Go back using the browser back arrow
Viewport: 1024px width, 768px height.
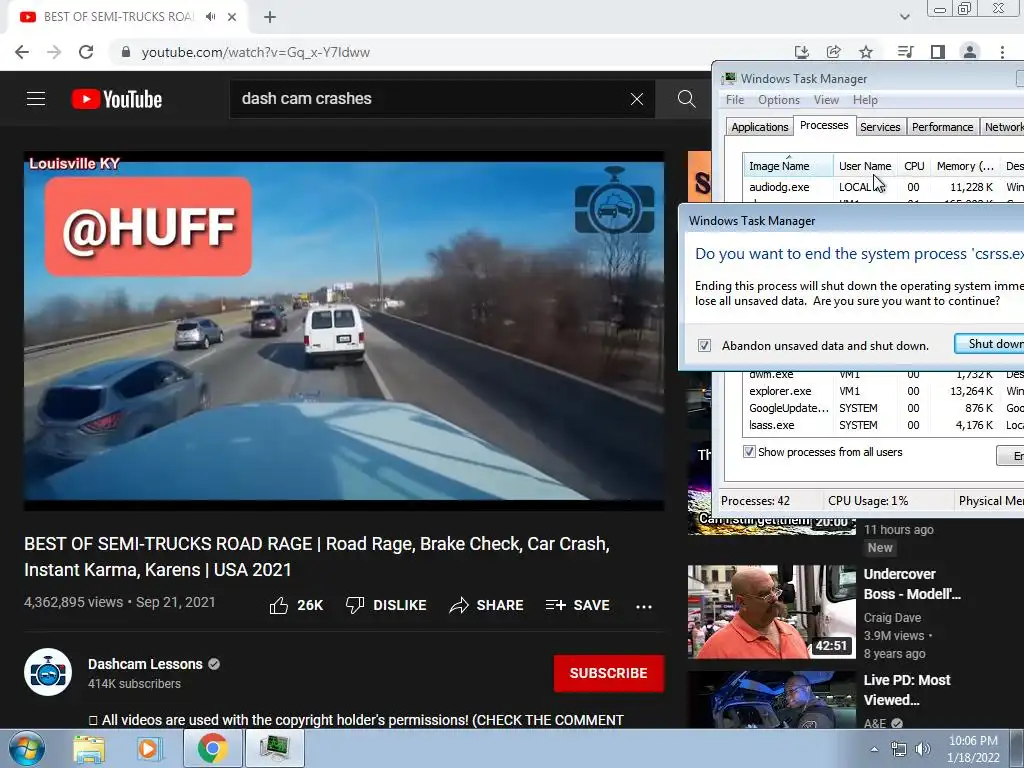point(22,52)
